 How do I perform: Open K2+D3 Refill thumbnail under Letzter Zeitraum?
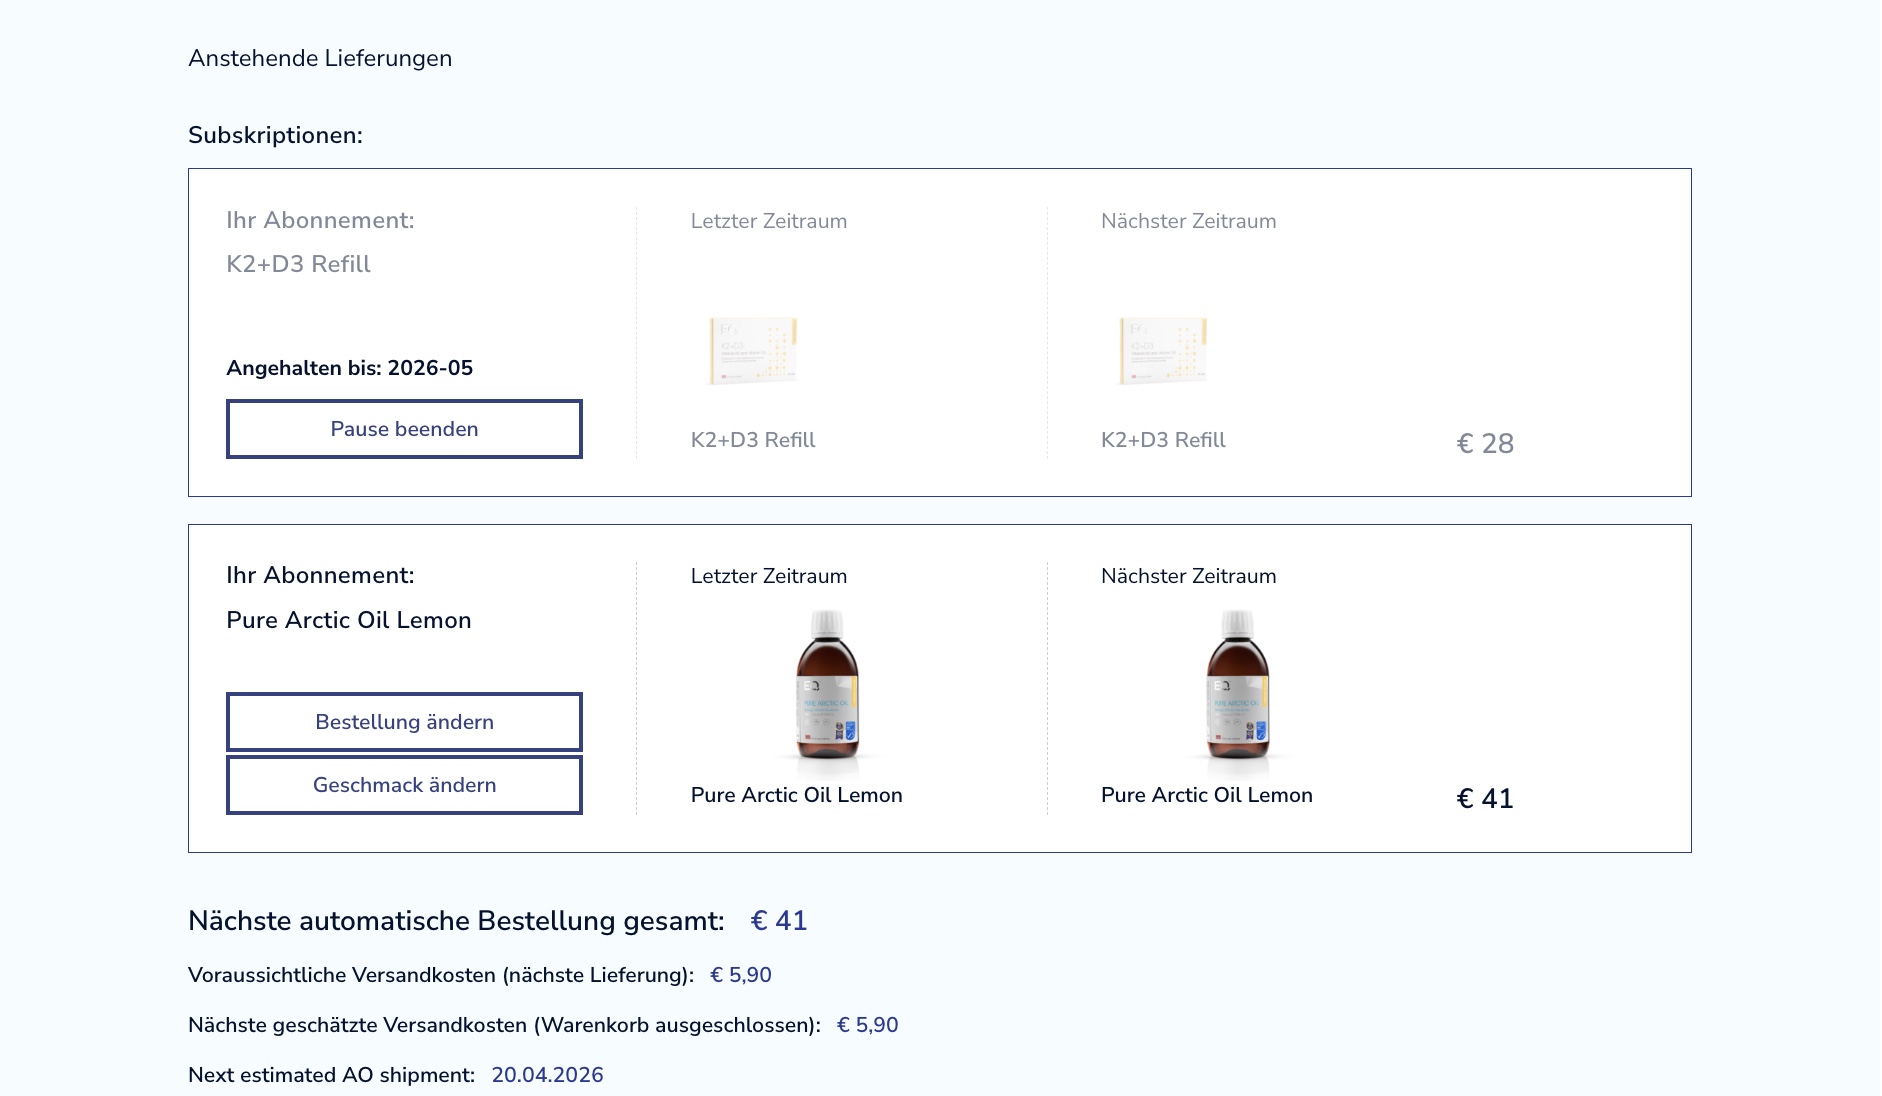753,351
